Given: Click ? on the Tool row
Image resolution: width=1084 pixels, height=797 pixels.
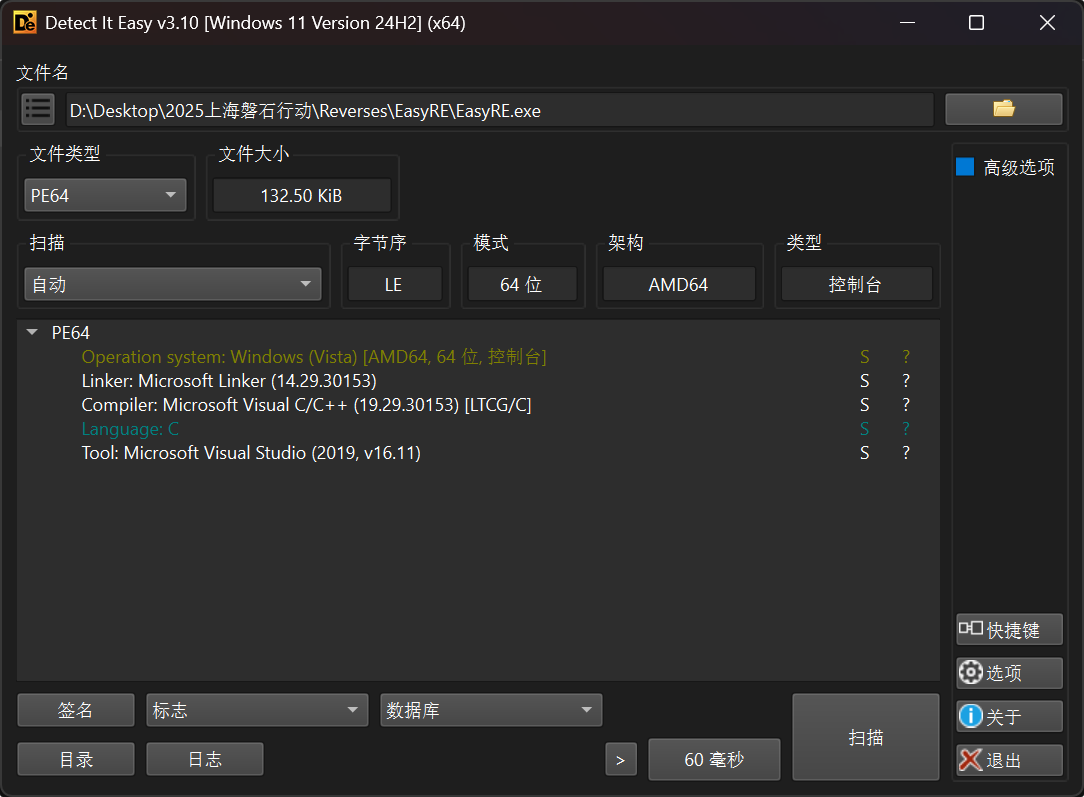Looking at the screenshot, I should click(906, 453).
